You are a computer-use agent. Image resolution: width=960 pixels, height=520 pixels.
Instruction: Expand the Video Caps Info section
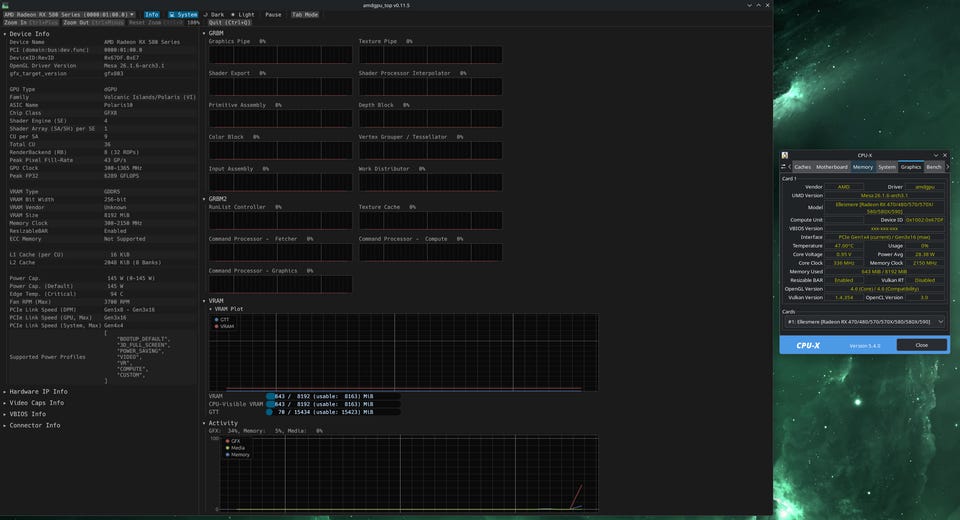click(x=34, y=403)
